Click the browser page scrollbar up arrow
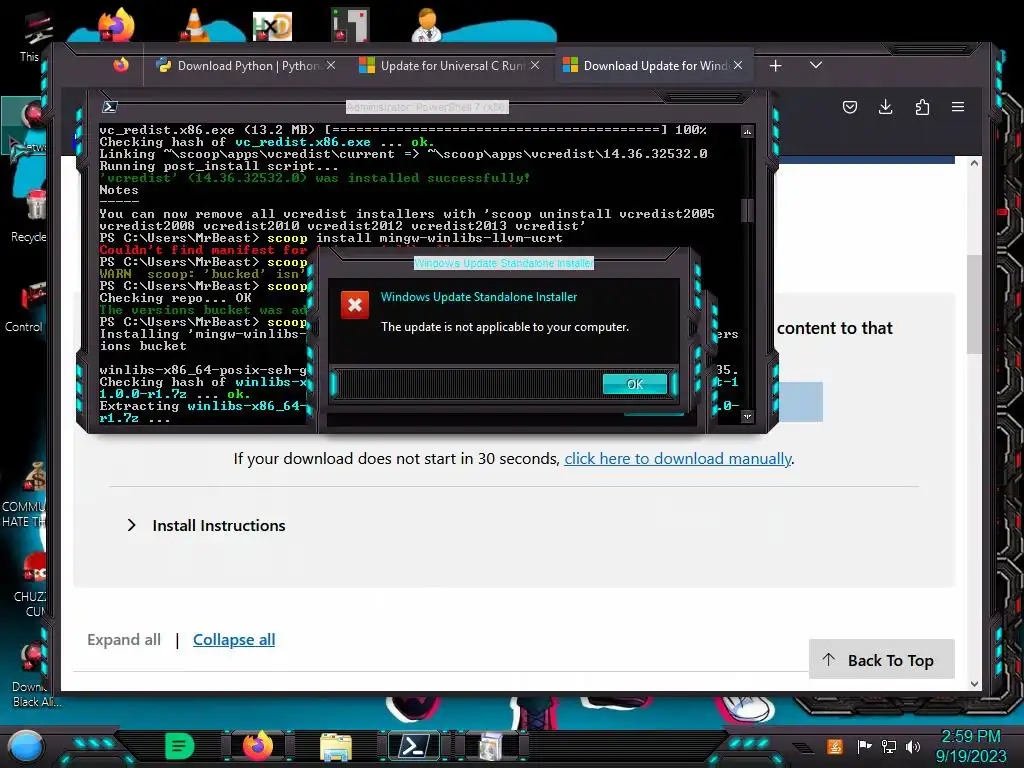The width and height of the screenshot is (1024, 768). [x=974, y=163]
